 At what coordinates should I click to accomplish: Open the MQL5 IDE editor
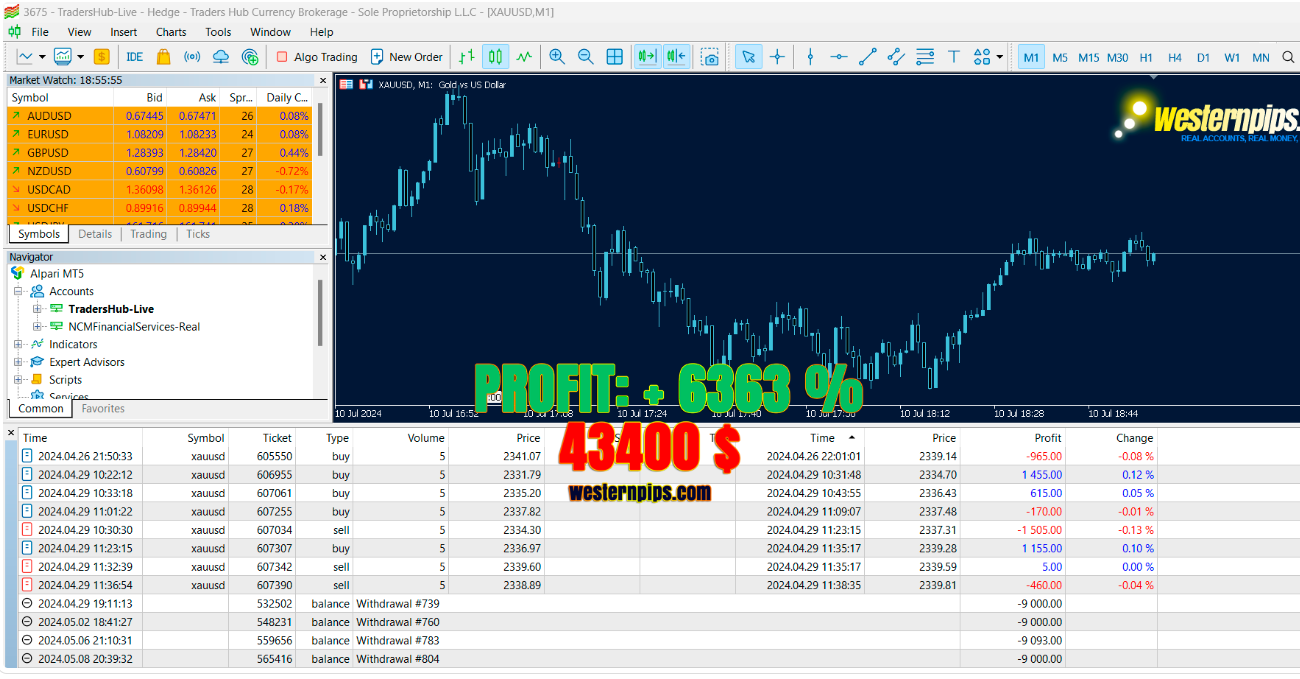pyautogui.click(x=135, y=57)
